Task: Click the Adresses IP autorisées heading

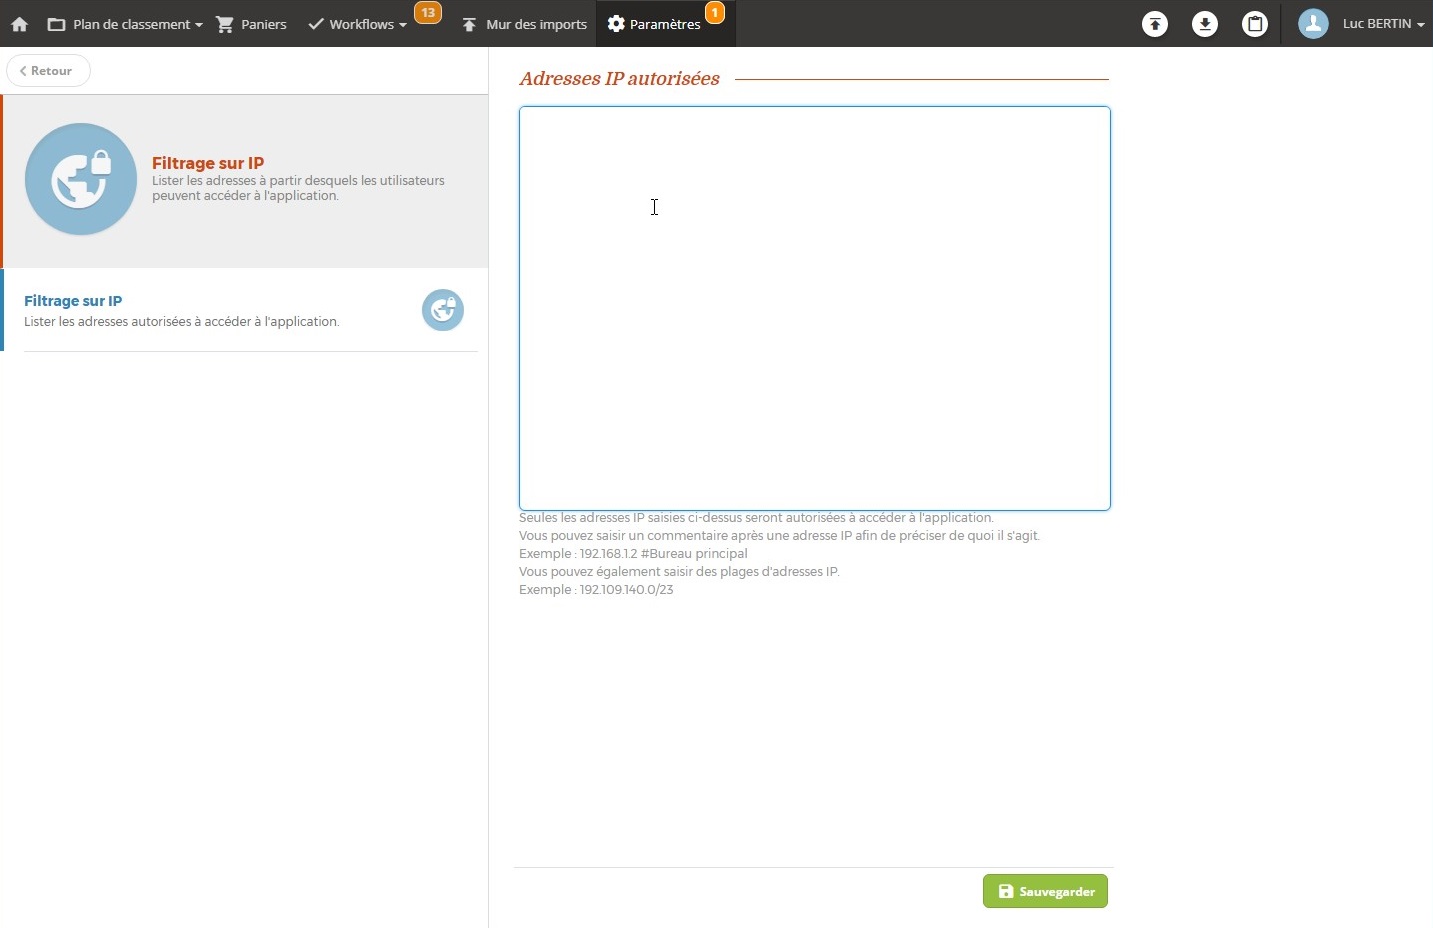Action: coord(619,79)
